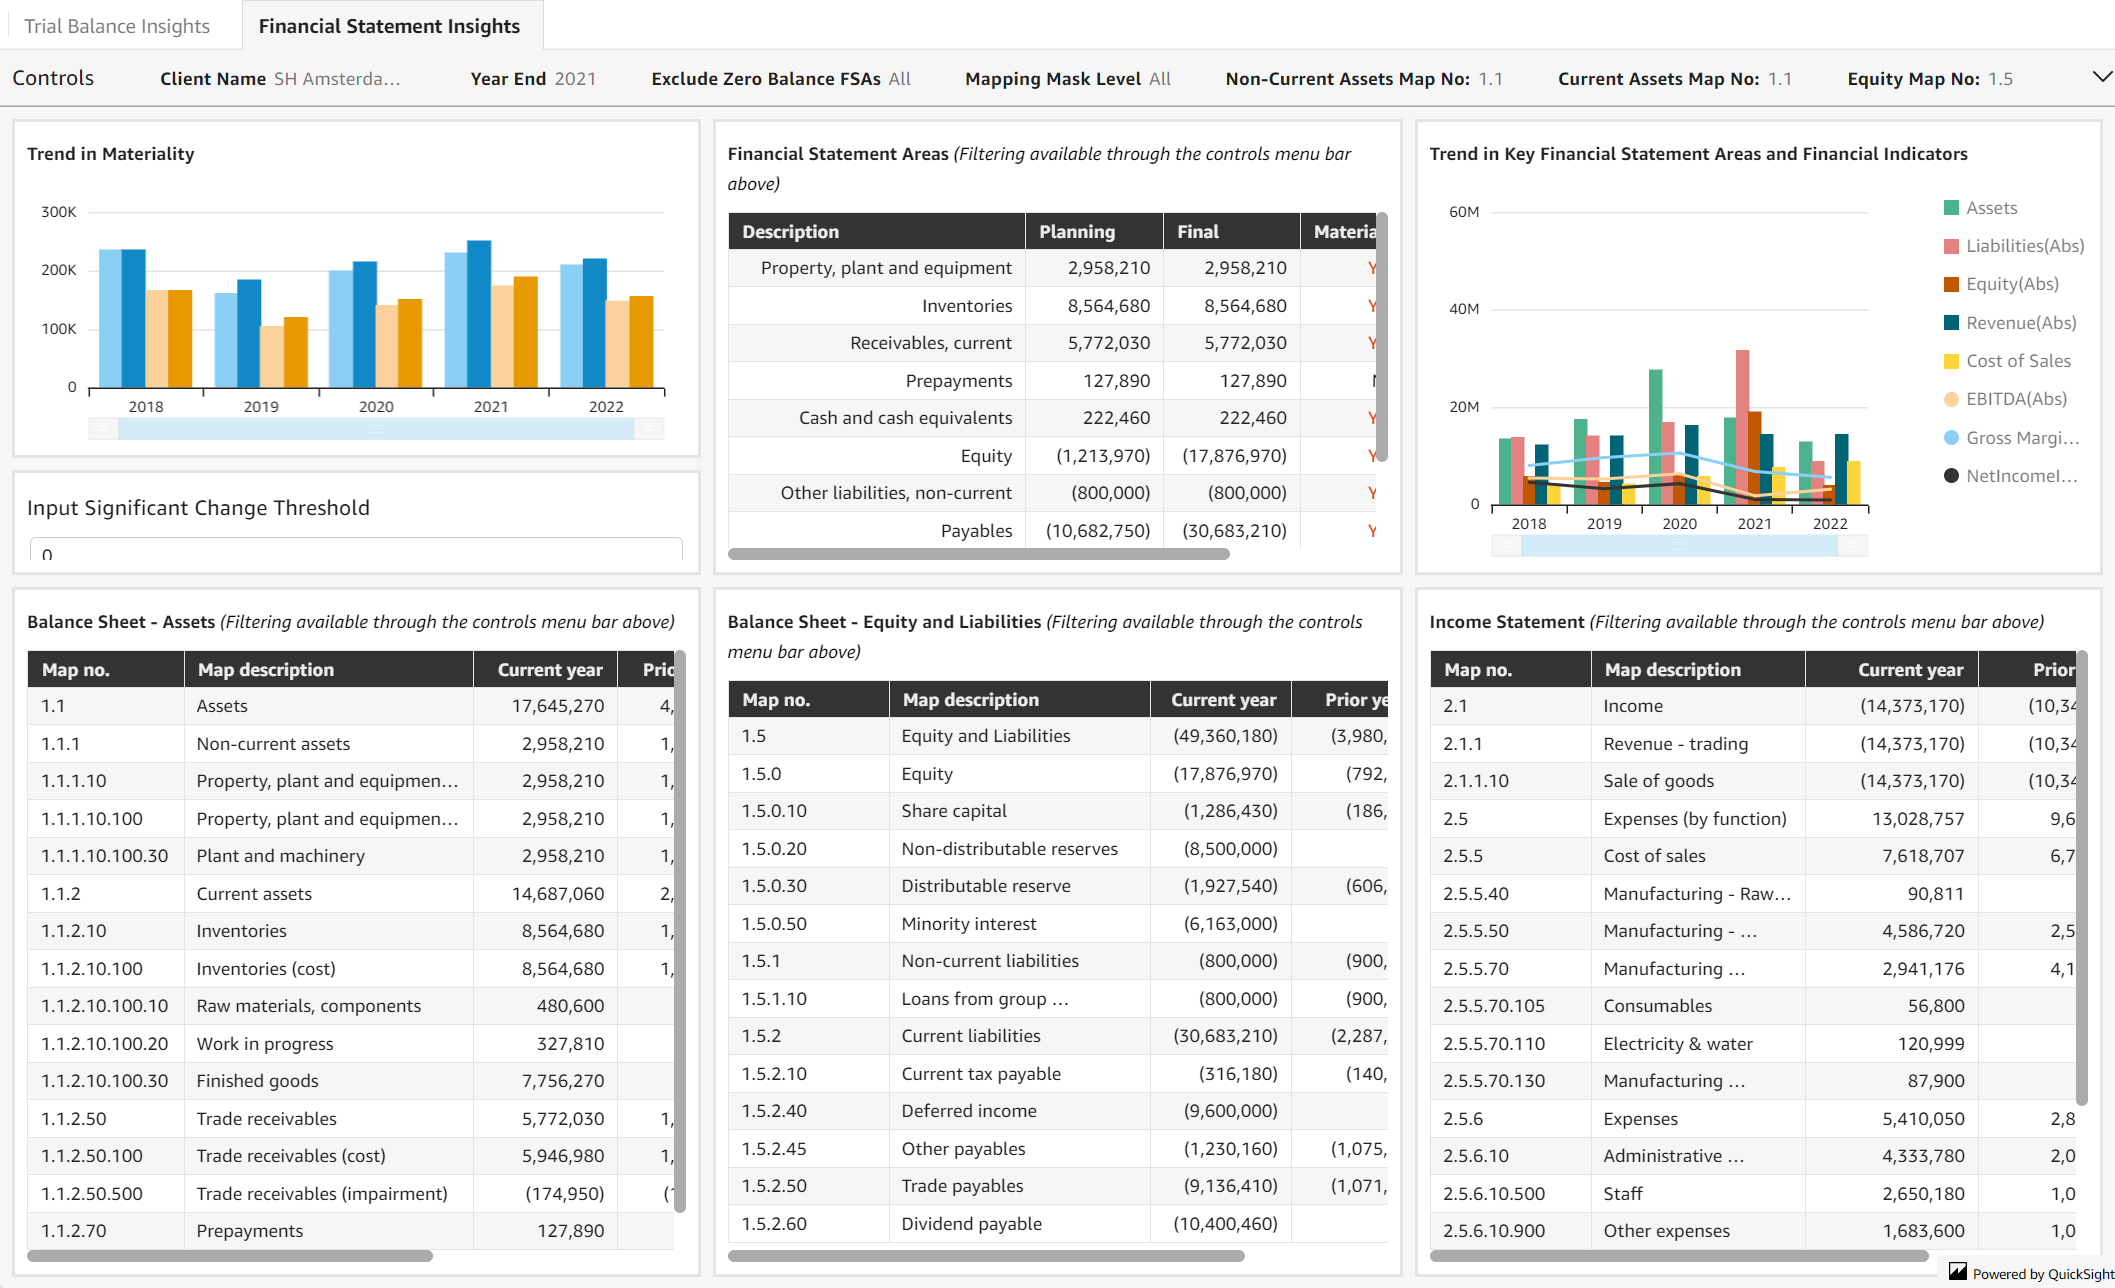This screenshot has width=2115, height=1288.
Task: Switch to the Trial Balance Insights tab
Action: [118, 25]
